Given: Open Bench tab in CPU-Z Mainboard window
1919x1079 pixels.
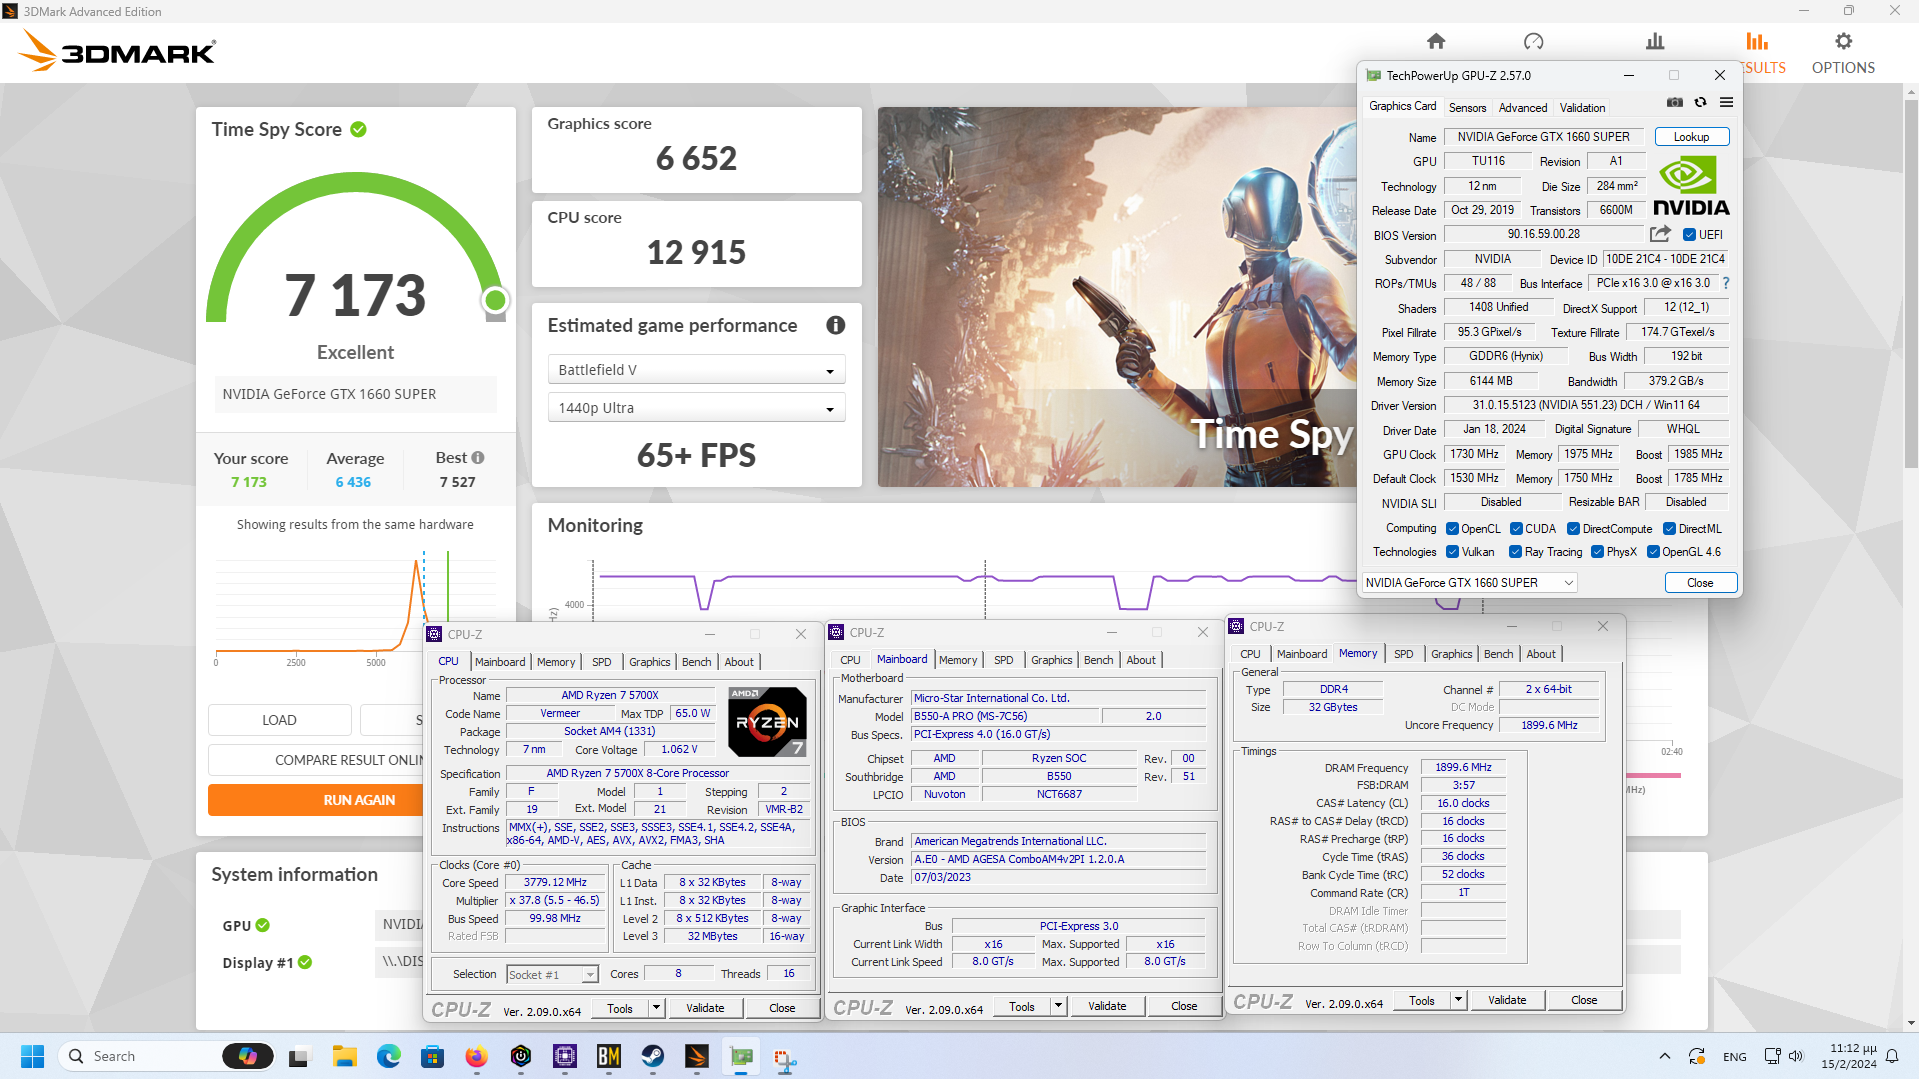Looking at the screenshot, I should 1098,660.
